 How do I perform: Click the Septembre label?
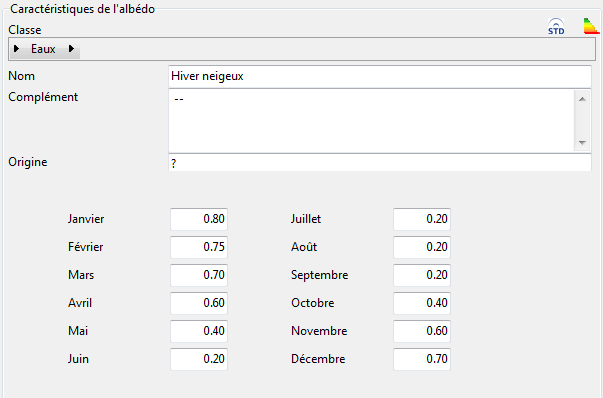point(320,275)
